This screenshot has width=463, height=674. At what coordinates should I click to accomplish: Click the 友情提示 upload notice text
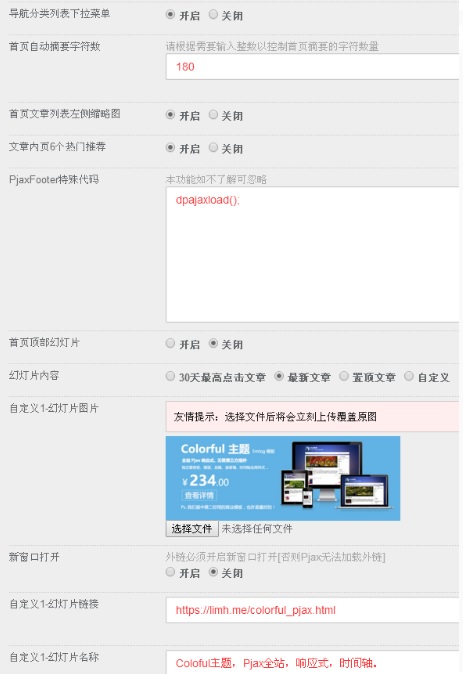pos(275,417)
